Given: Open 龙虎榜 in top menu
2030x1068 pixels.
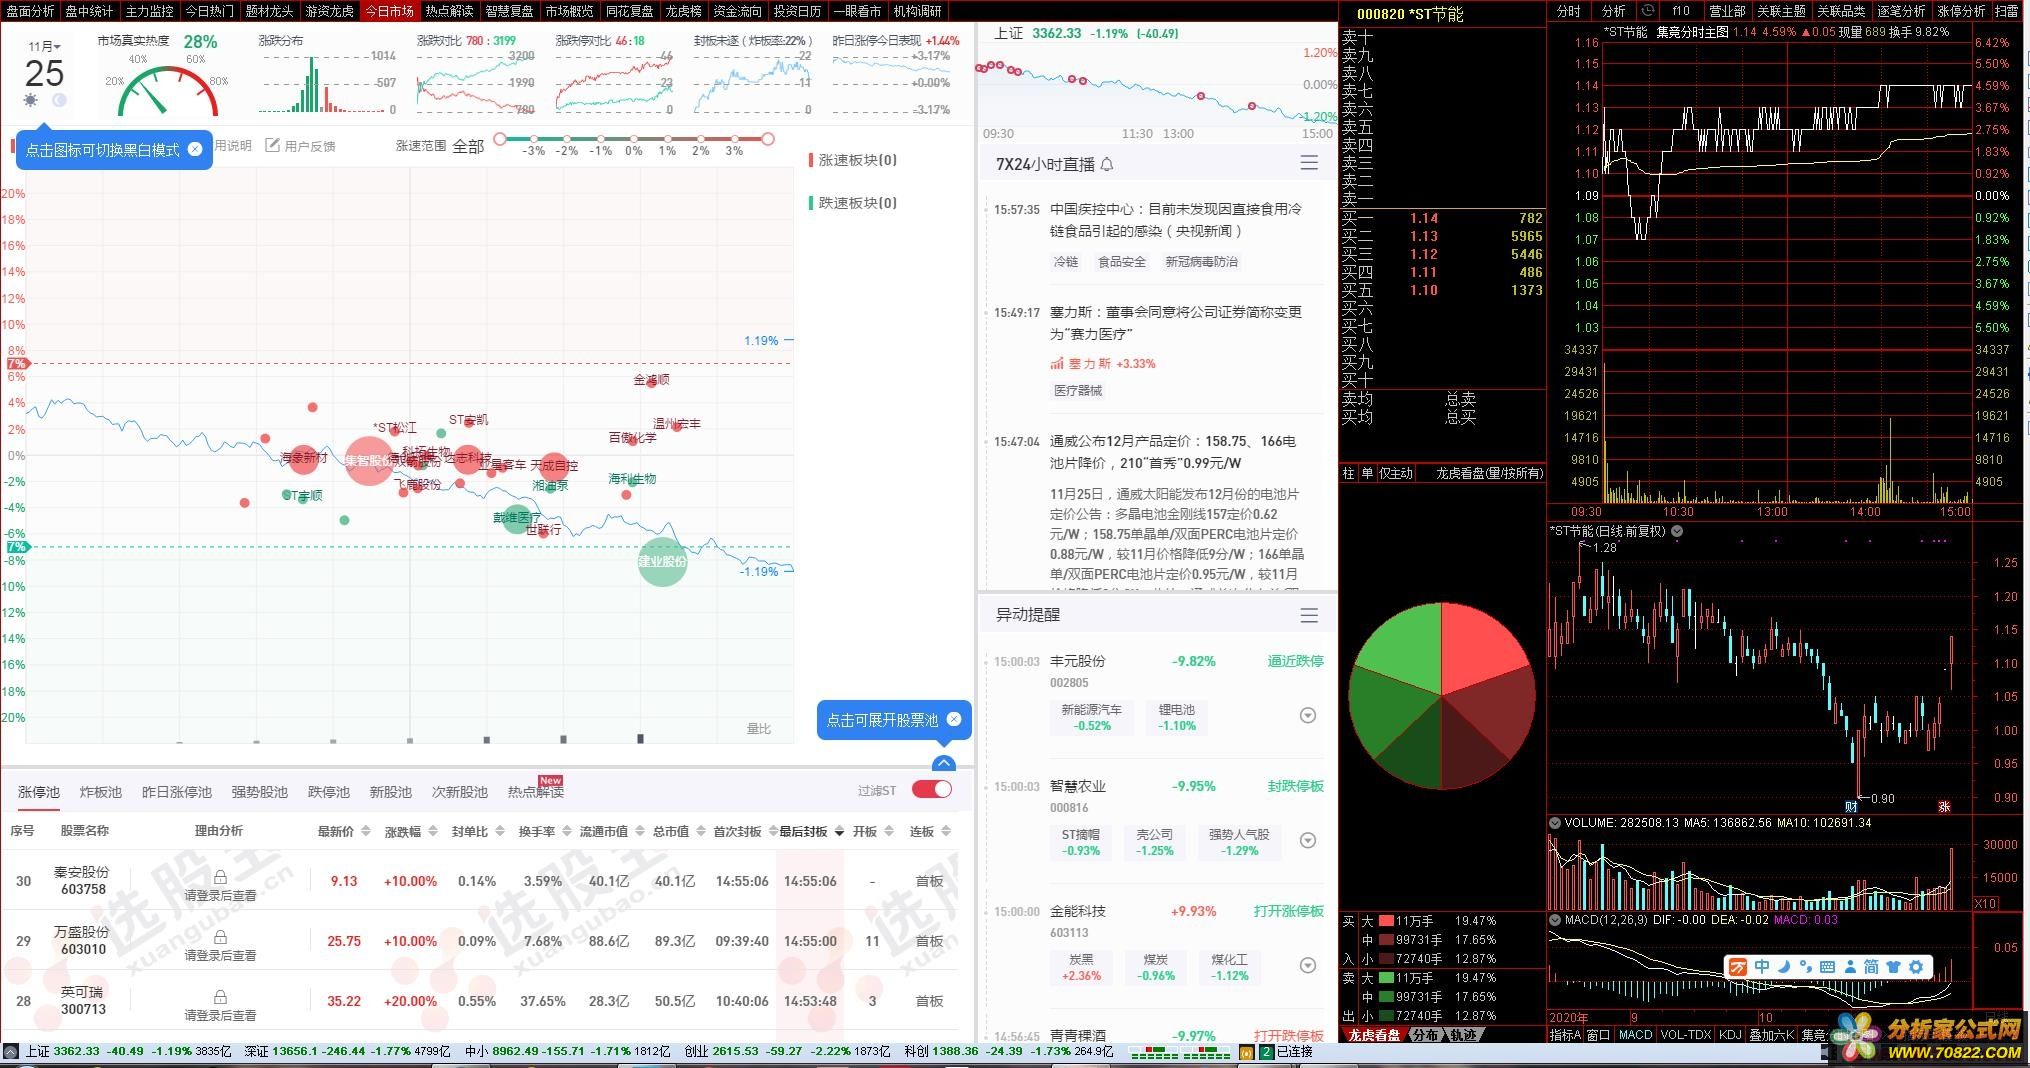Looking at the screenshot, I should [684, 11].
